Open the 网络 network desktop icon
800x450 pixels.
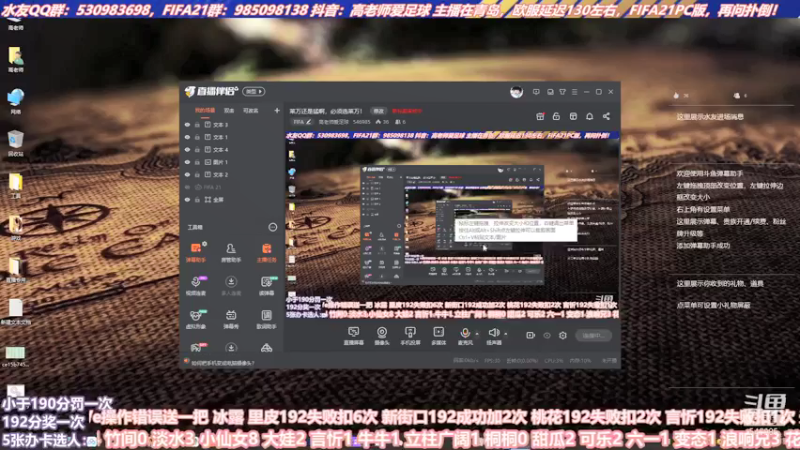click(x=15, y=101)
